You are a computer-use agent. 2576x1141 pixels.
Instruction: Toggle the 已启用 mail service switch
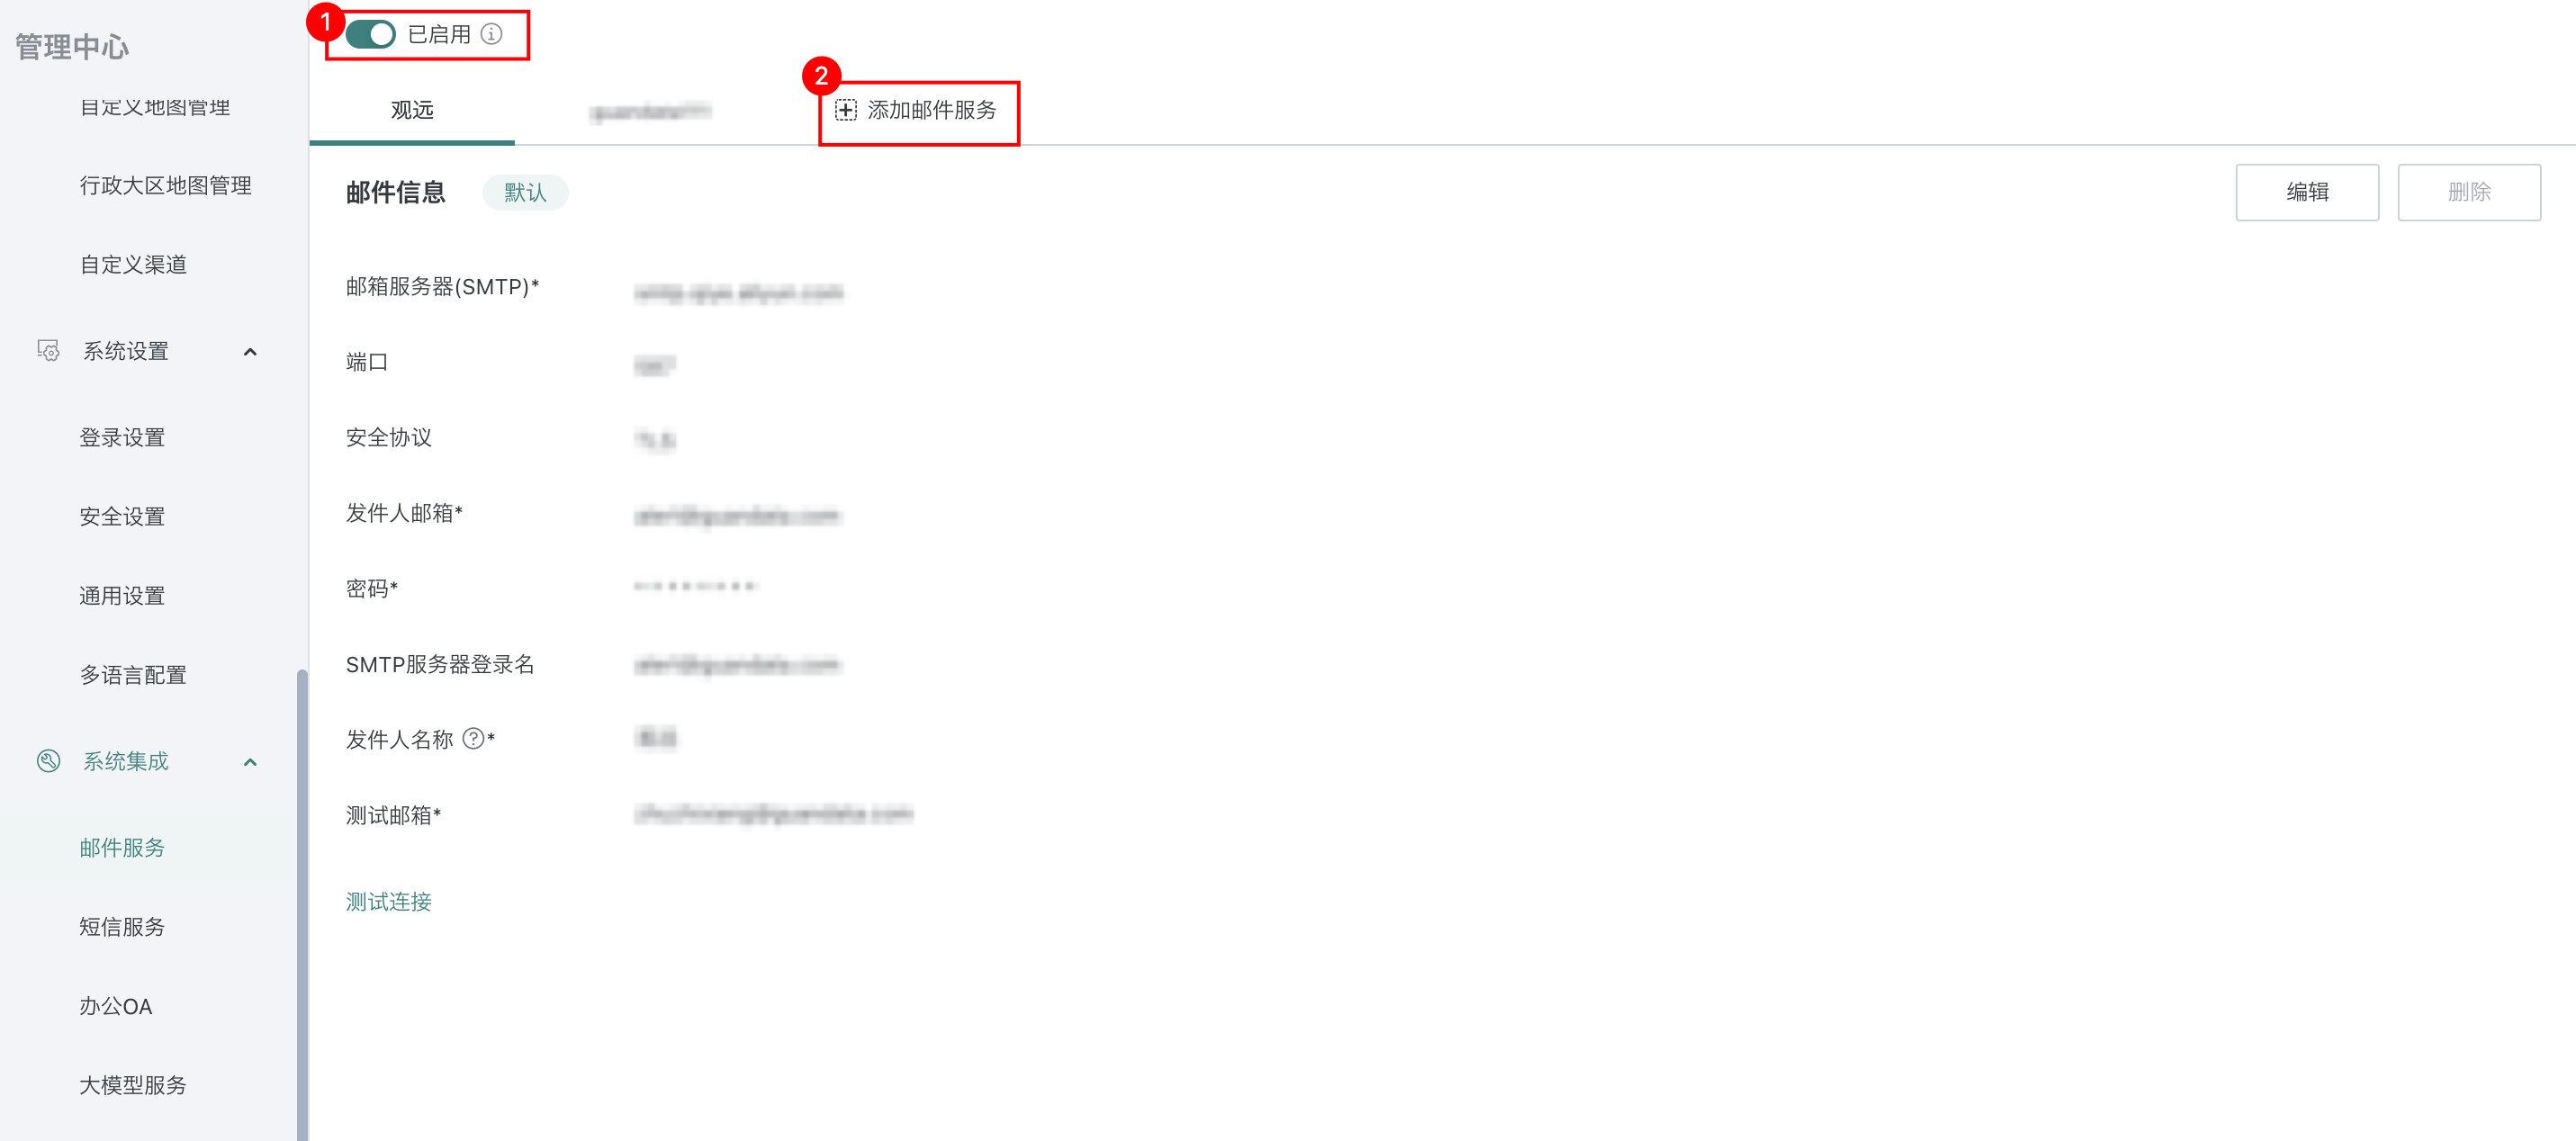tap(370, 34)
